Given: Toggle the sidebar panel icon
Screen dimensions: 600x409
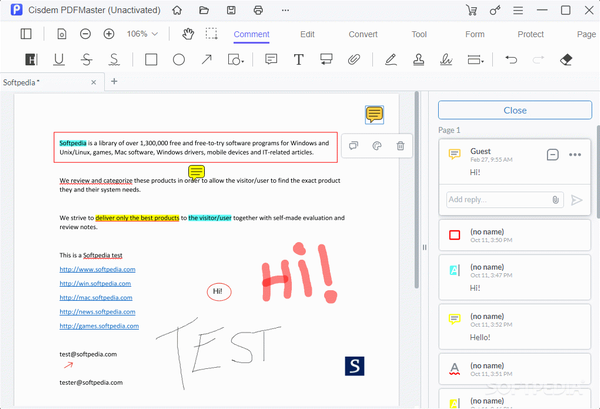Looking at the screenshot, I should tap(26, 34).
